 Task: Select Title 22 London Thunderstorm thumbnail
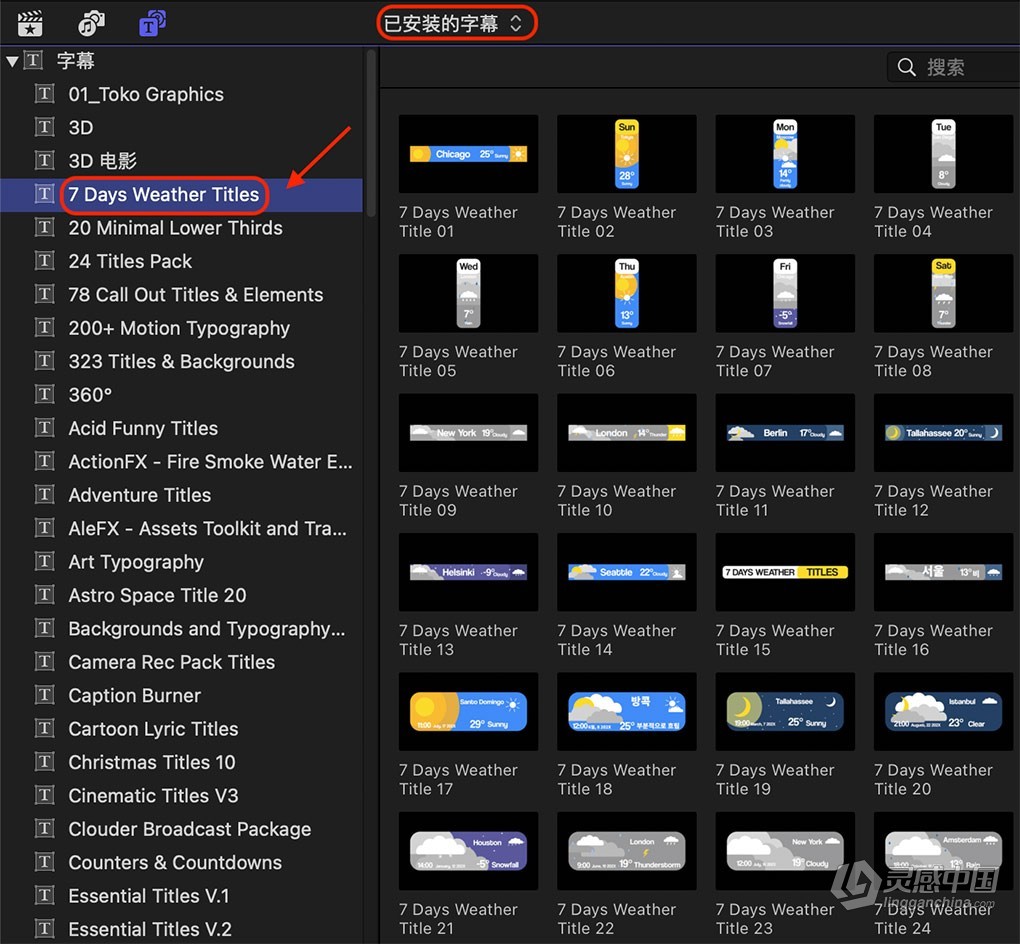(626, 851)
